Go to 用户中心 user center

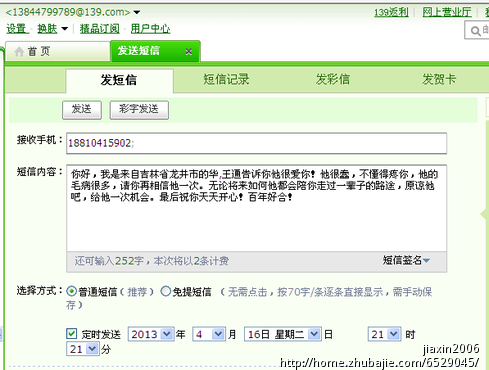coord(150,29)
